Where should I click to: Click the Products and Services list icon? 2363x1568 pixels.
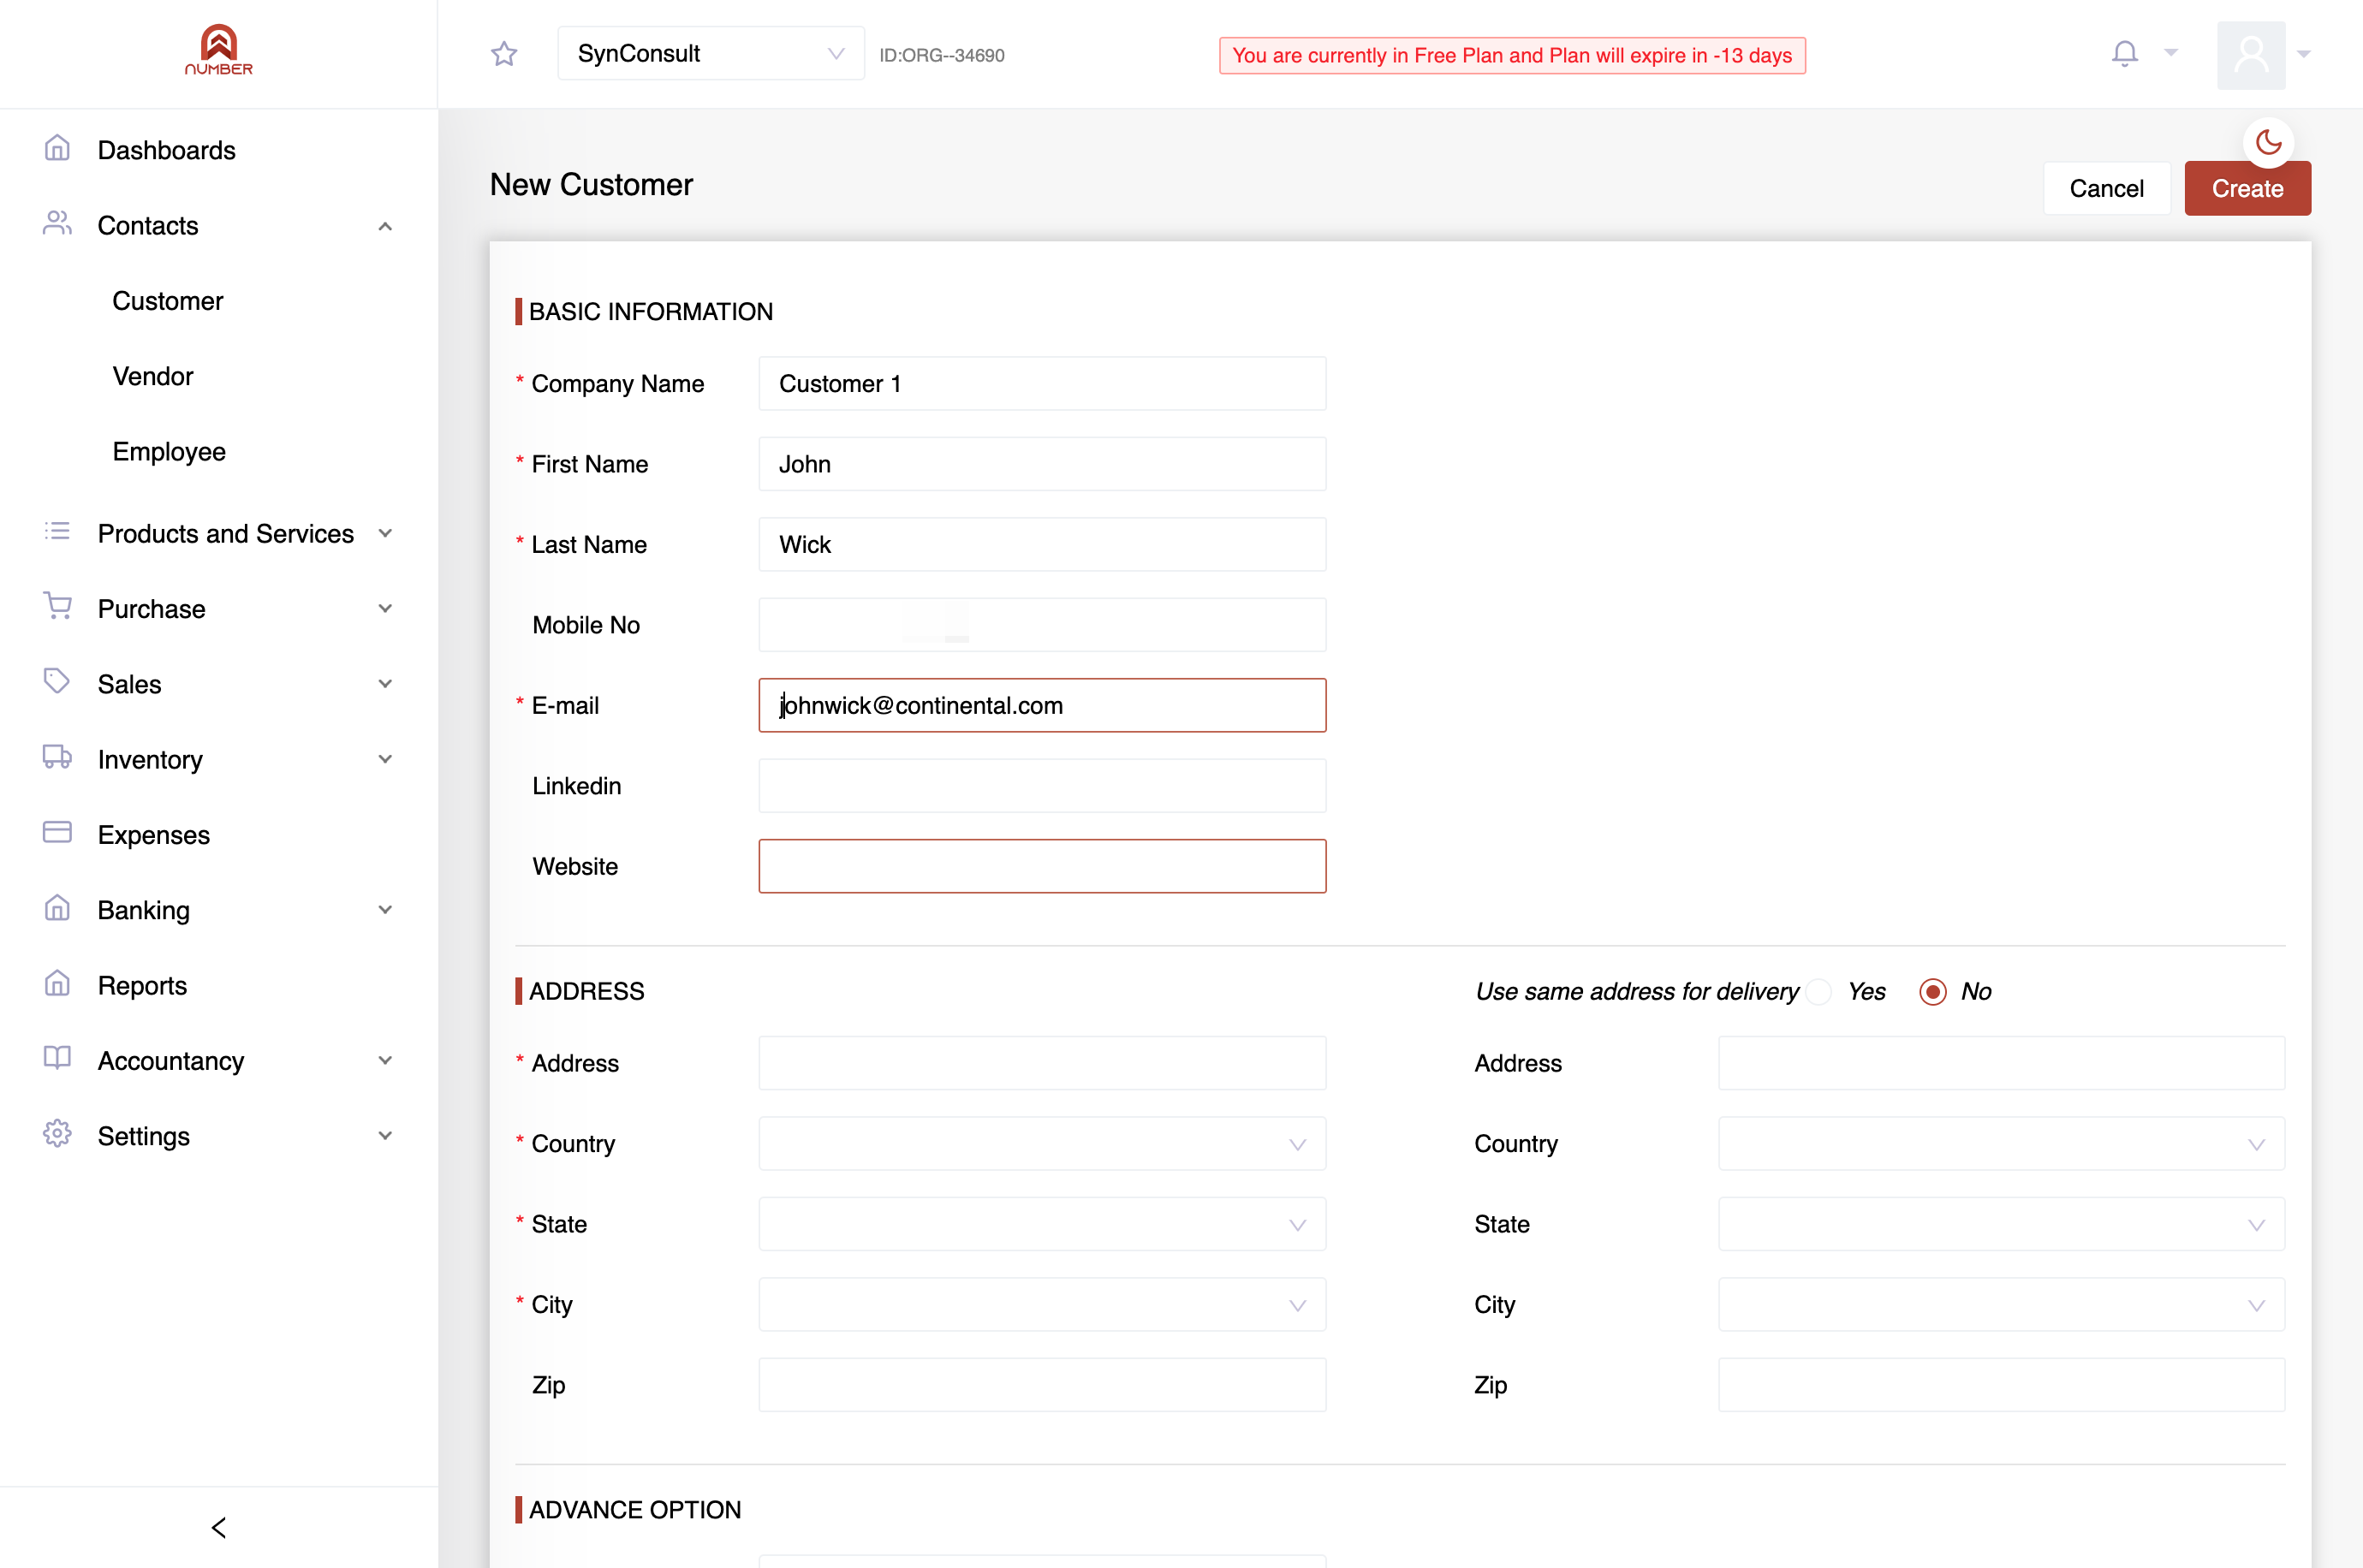click(x=57, y=532)
